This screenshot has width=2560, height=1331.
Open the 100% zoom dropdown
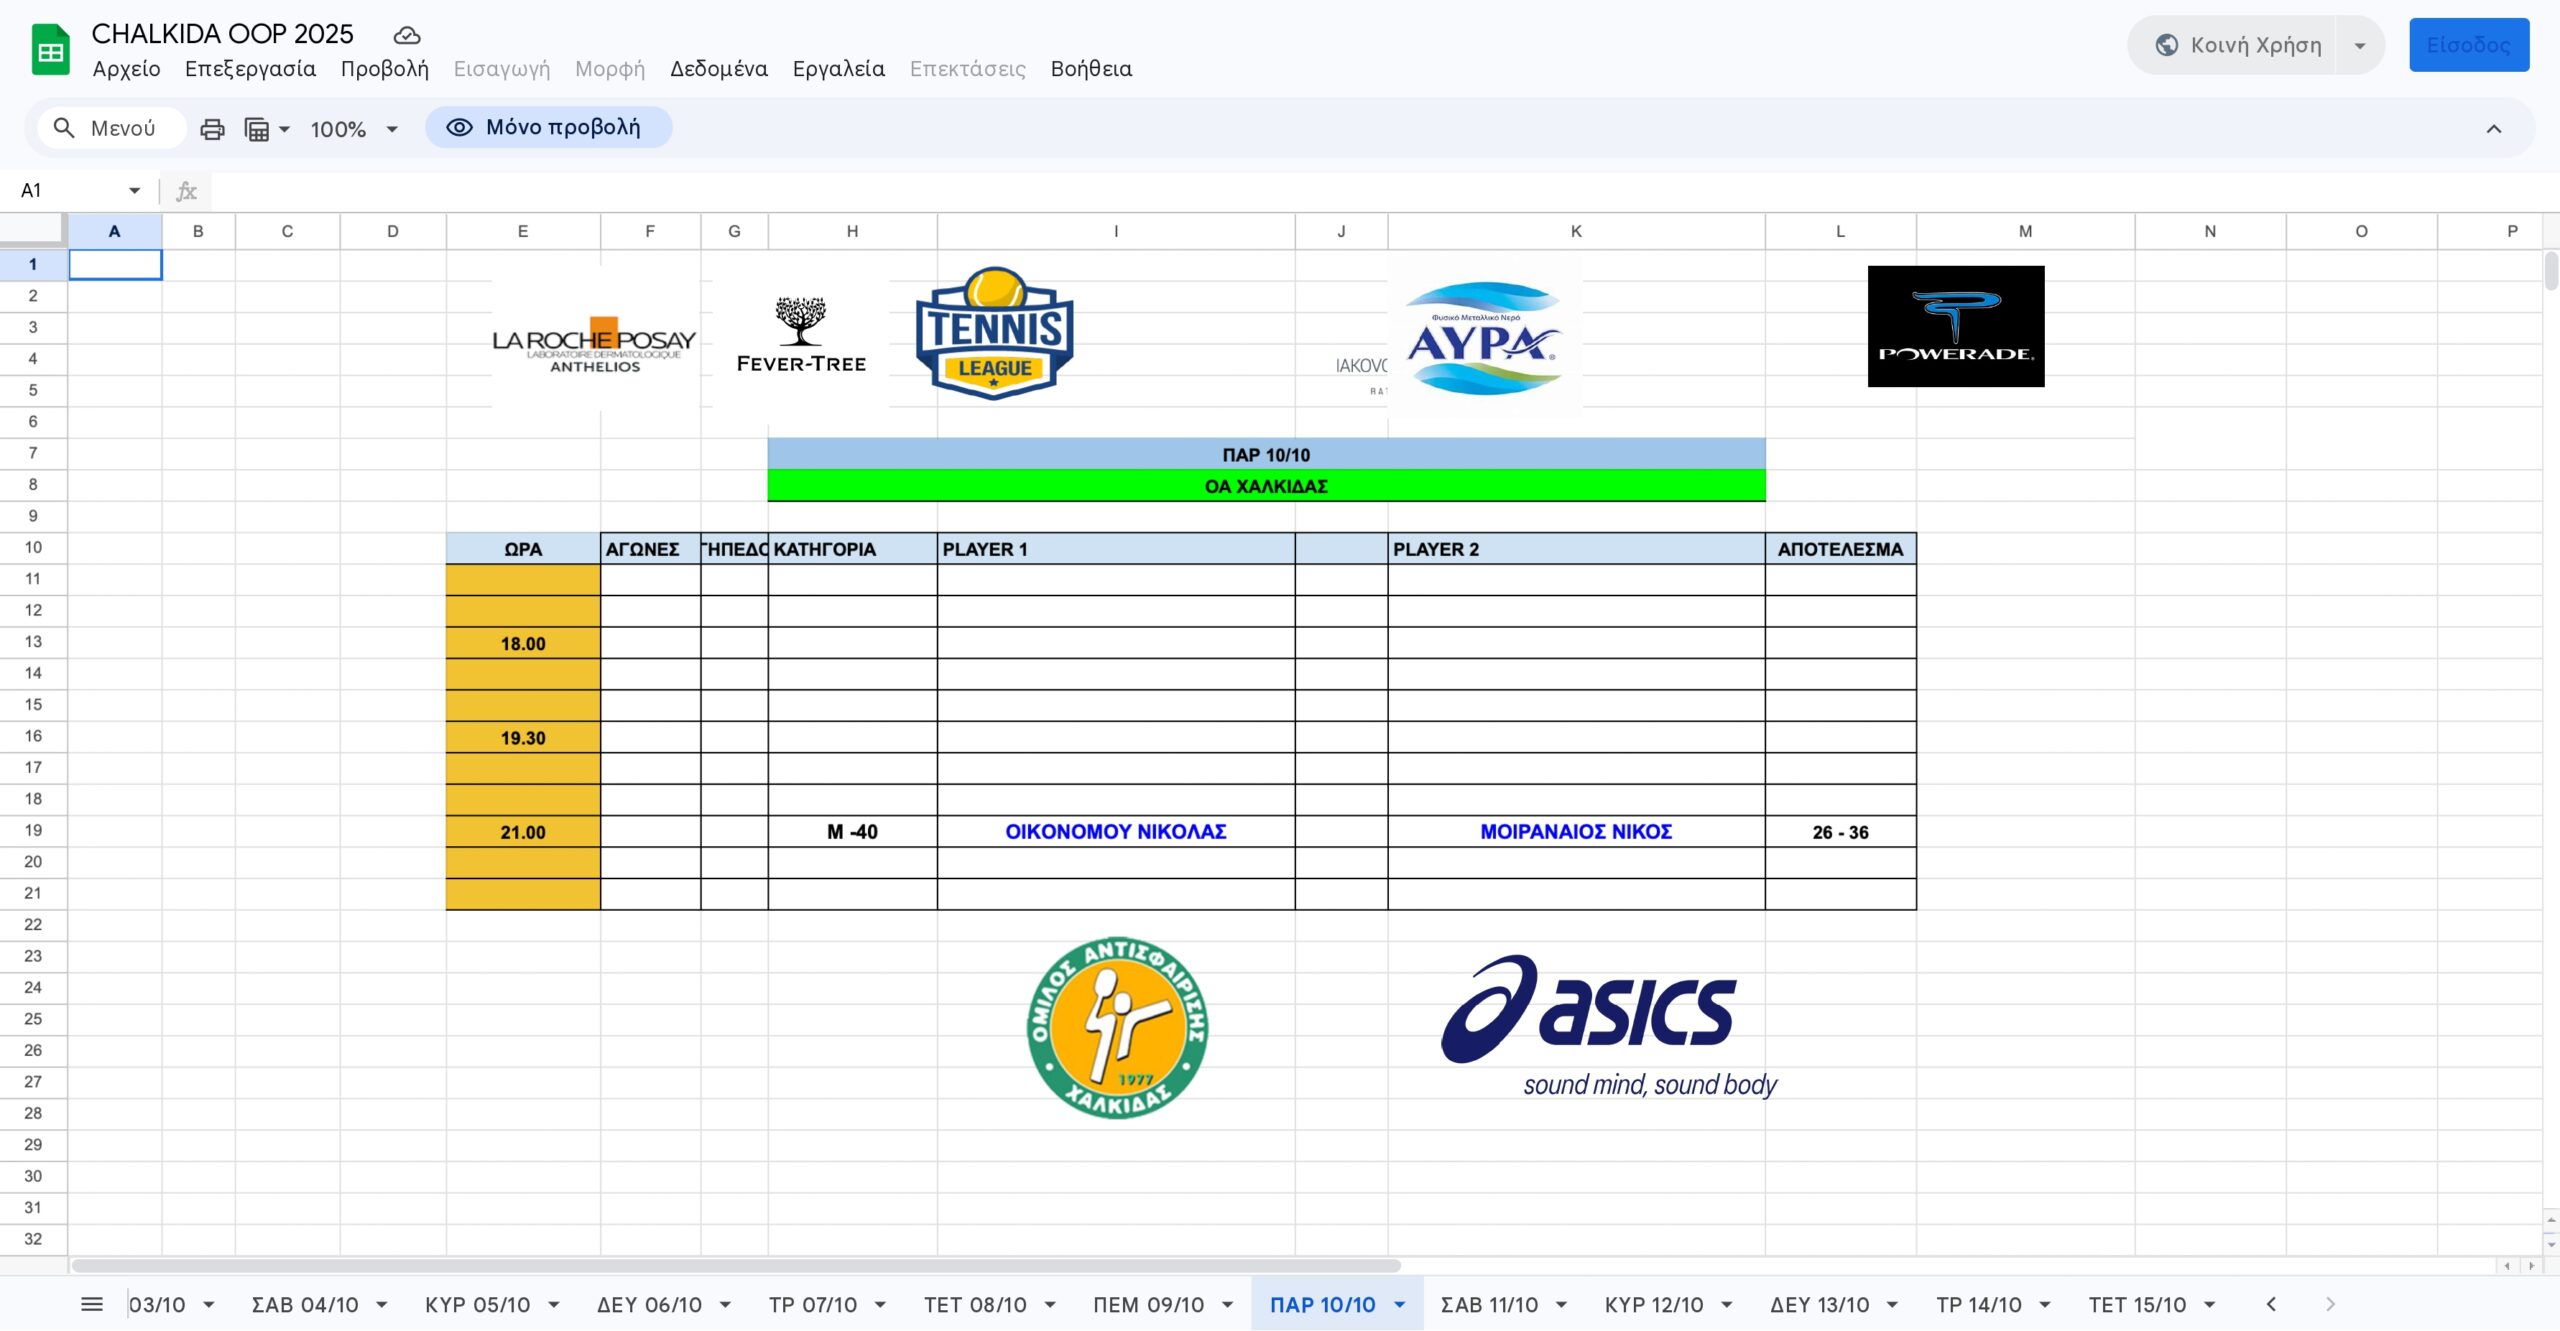[354, 129]
